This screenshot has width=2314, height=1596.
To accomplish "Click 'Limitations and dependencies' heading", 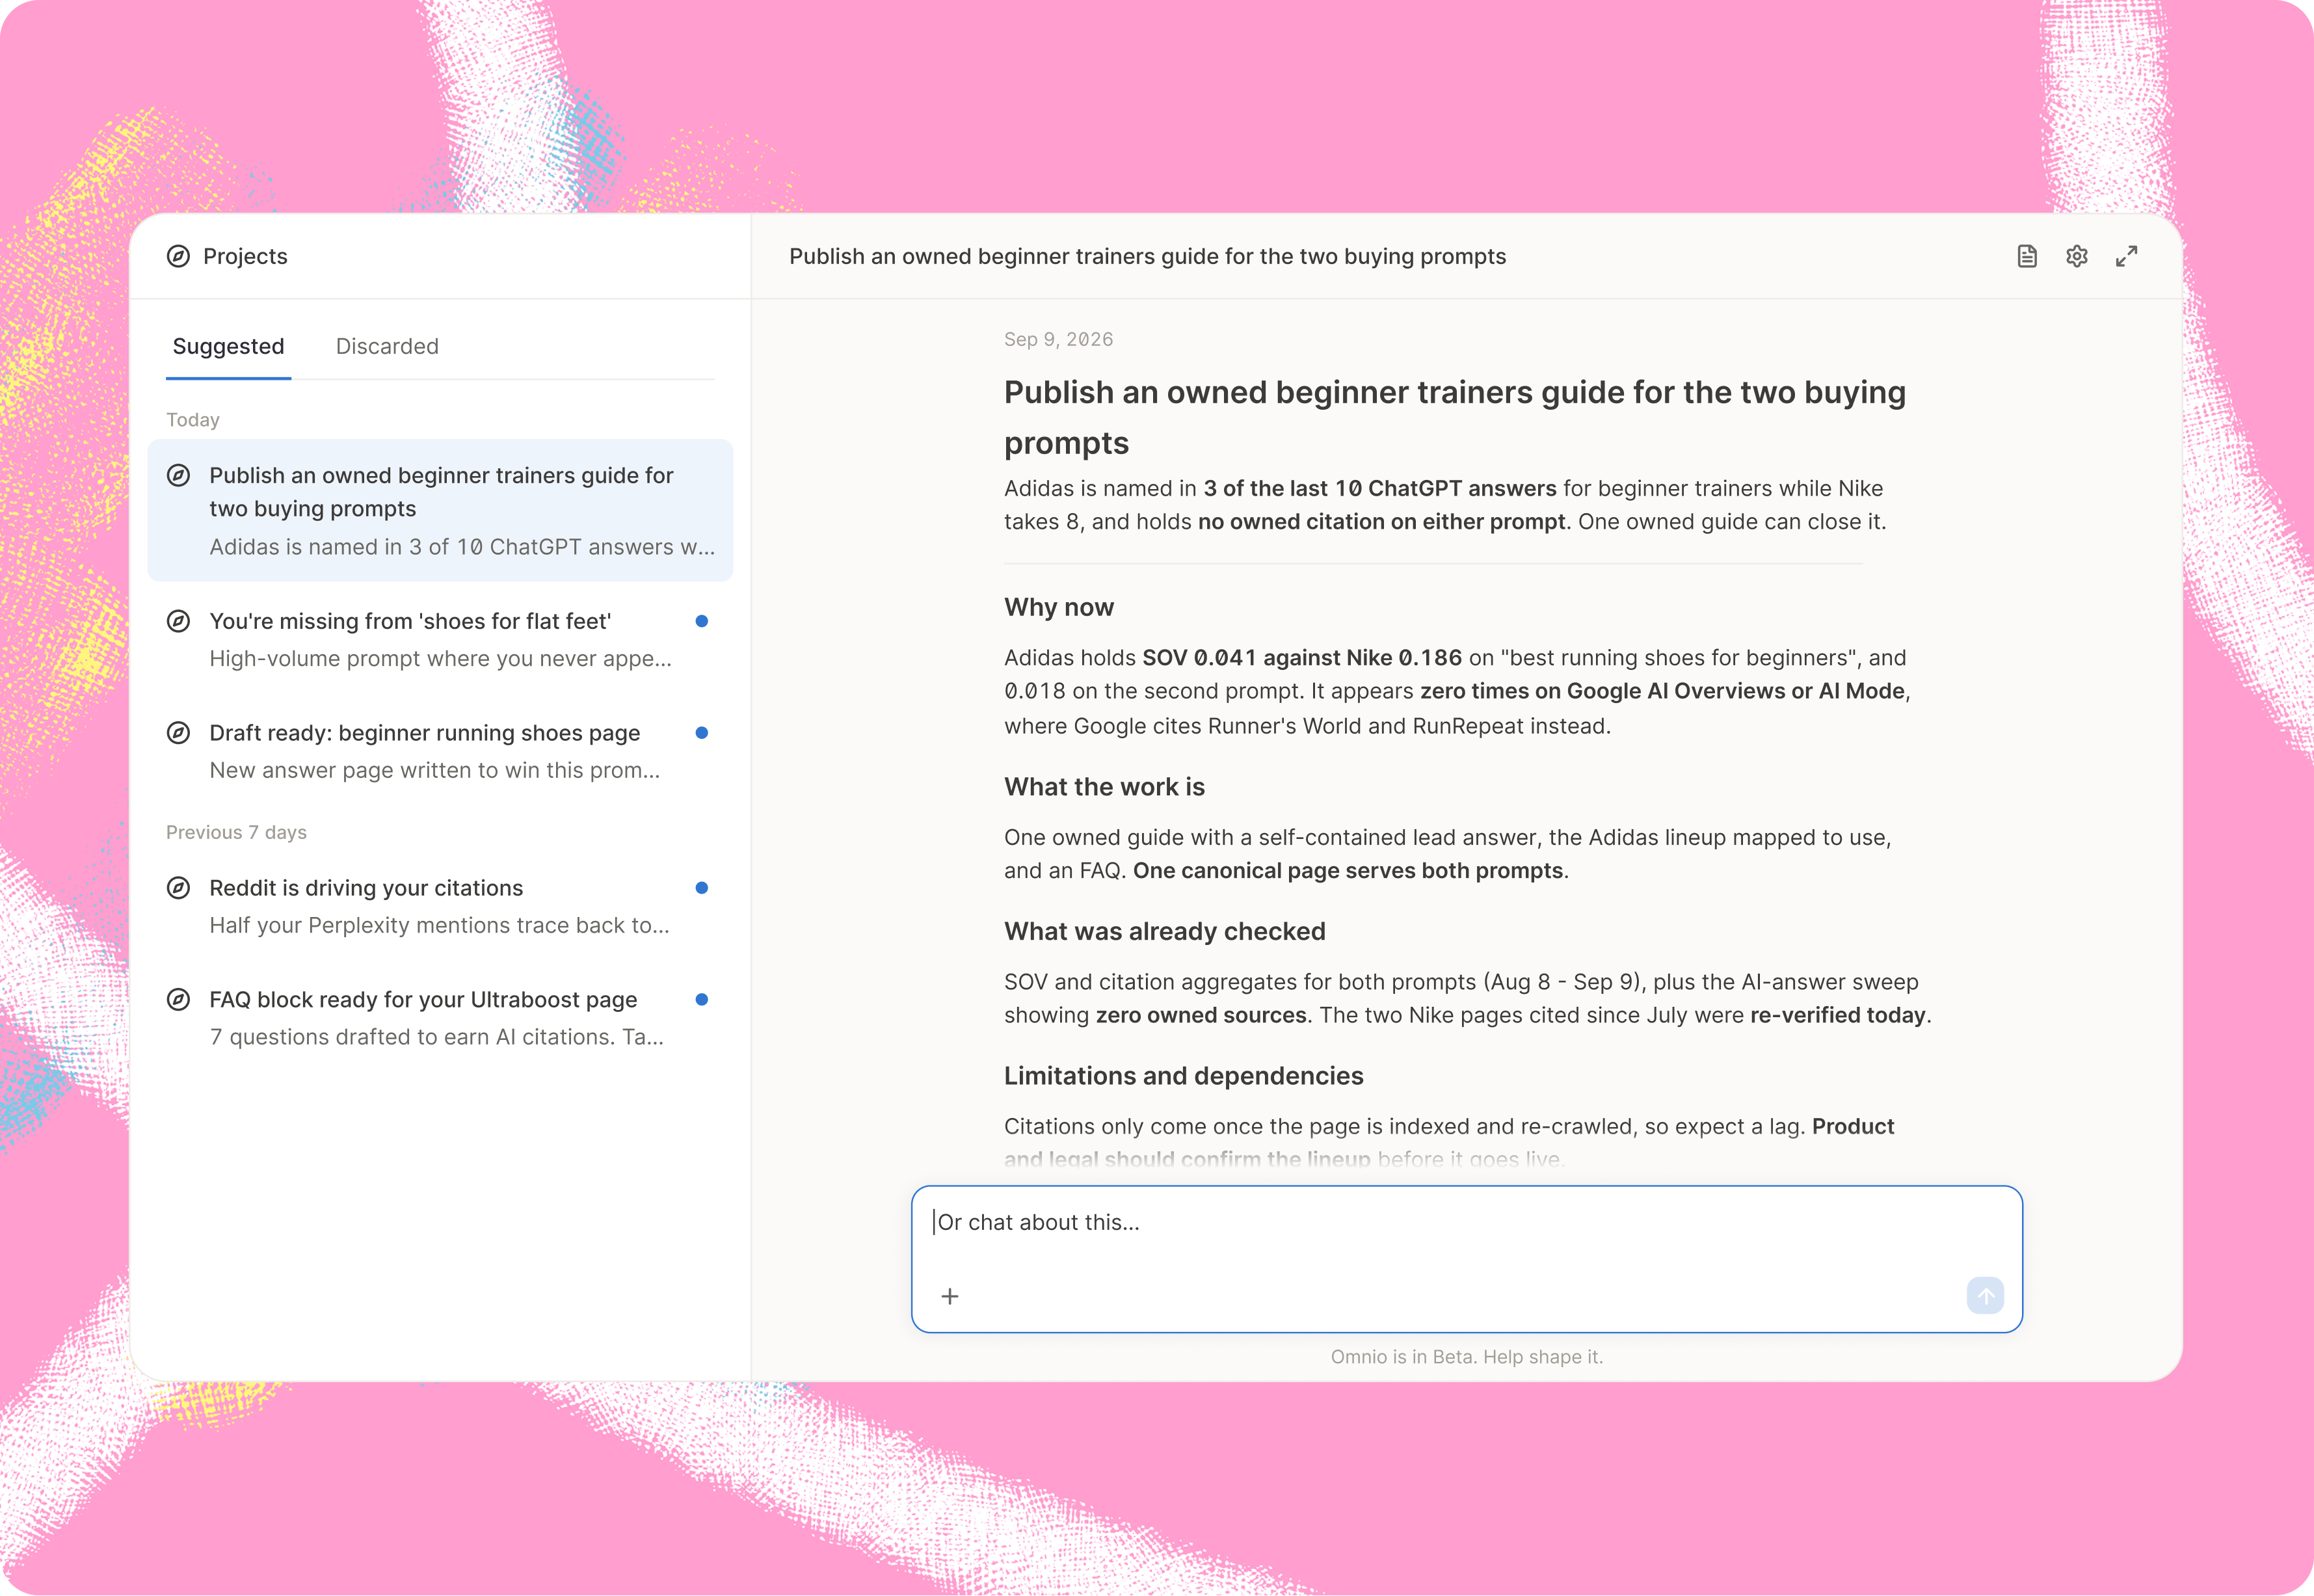I will click(1184, 1076).
